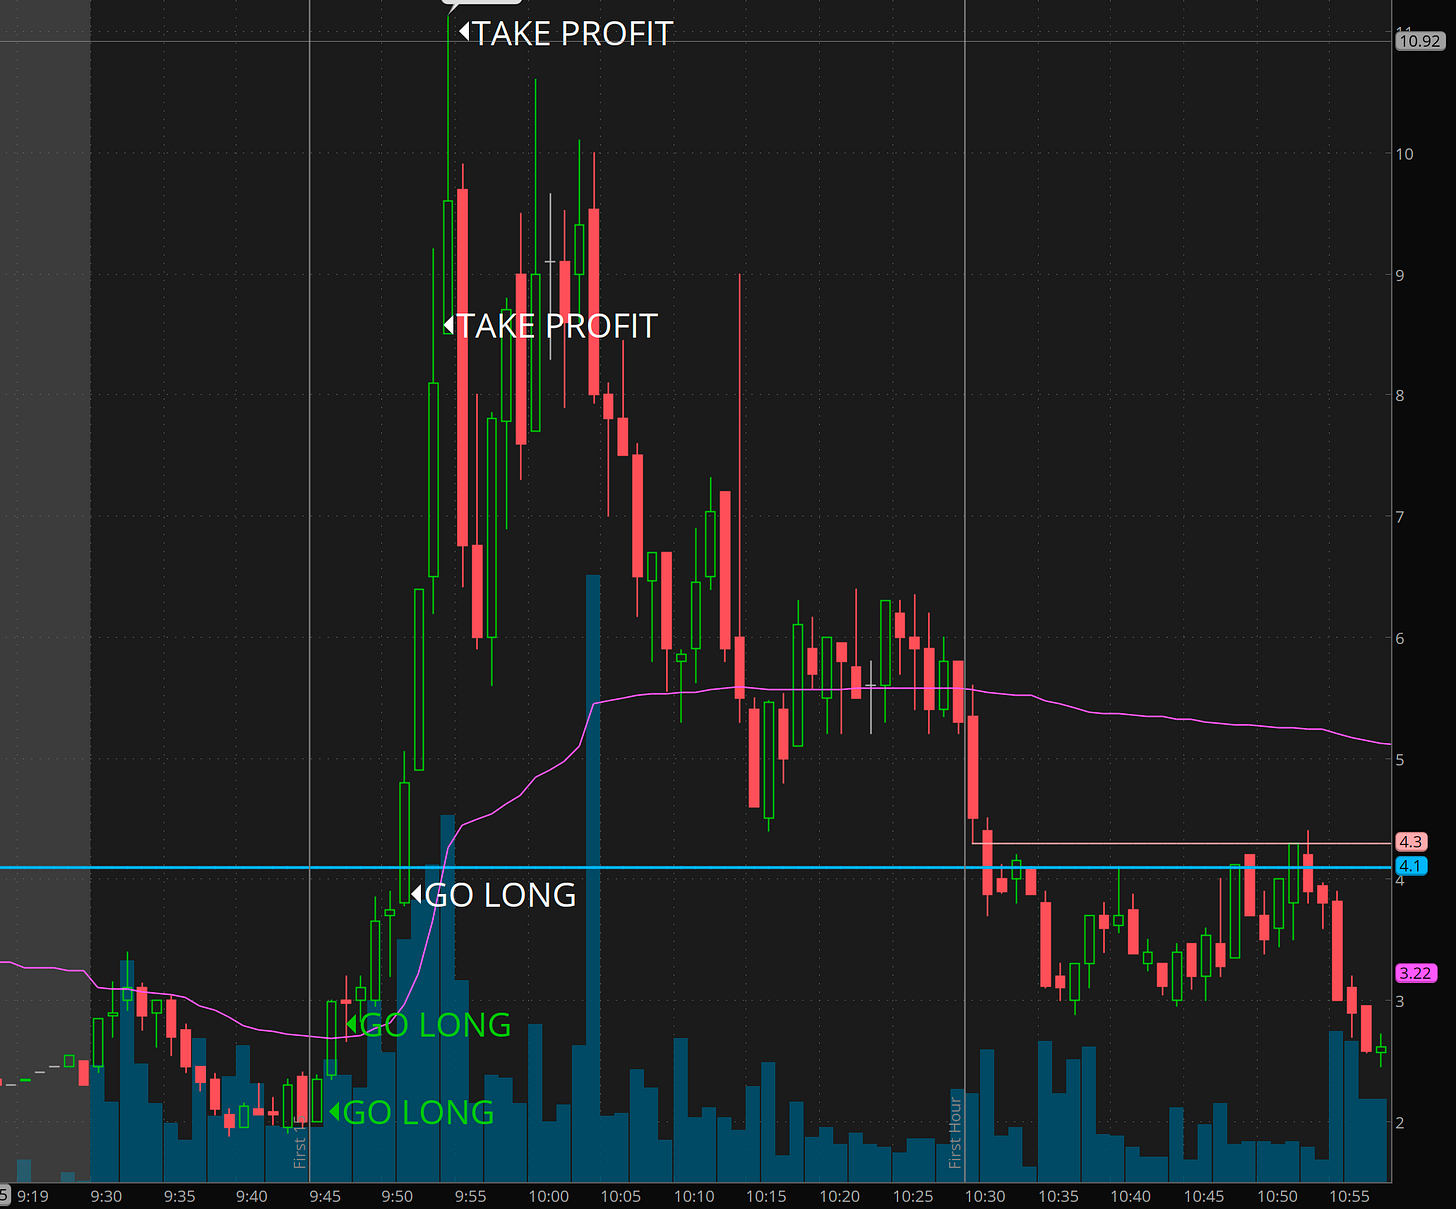Image resolution: width=1456 pixels, height=1209 pixels.
Task: Click the 2 value on the price axis
Action: tap(1400, 1123)
